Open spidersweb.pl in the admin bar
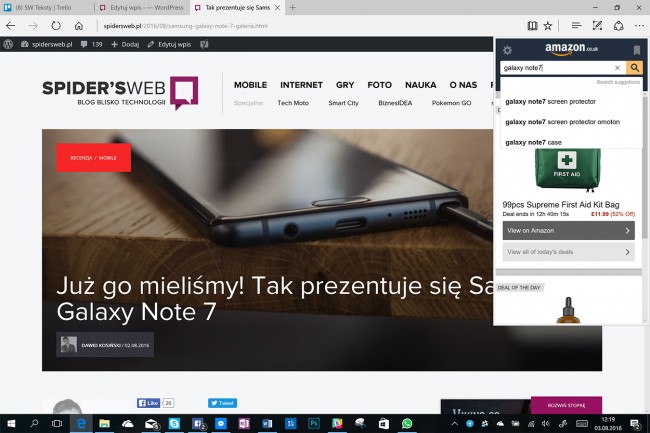This screenshot has width=650, height=433. pos(46,44)
